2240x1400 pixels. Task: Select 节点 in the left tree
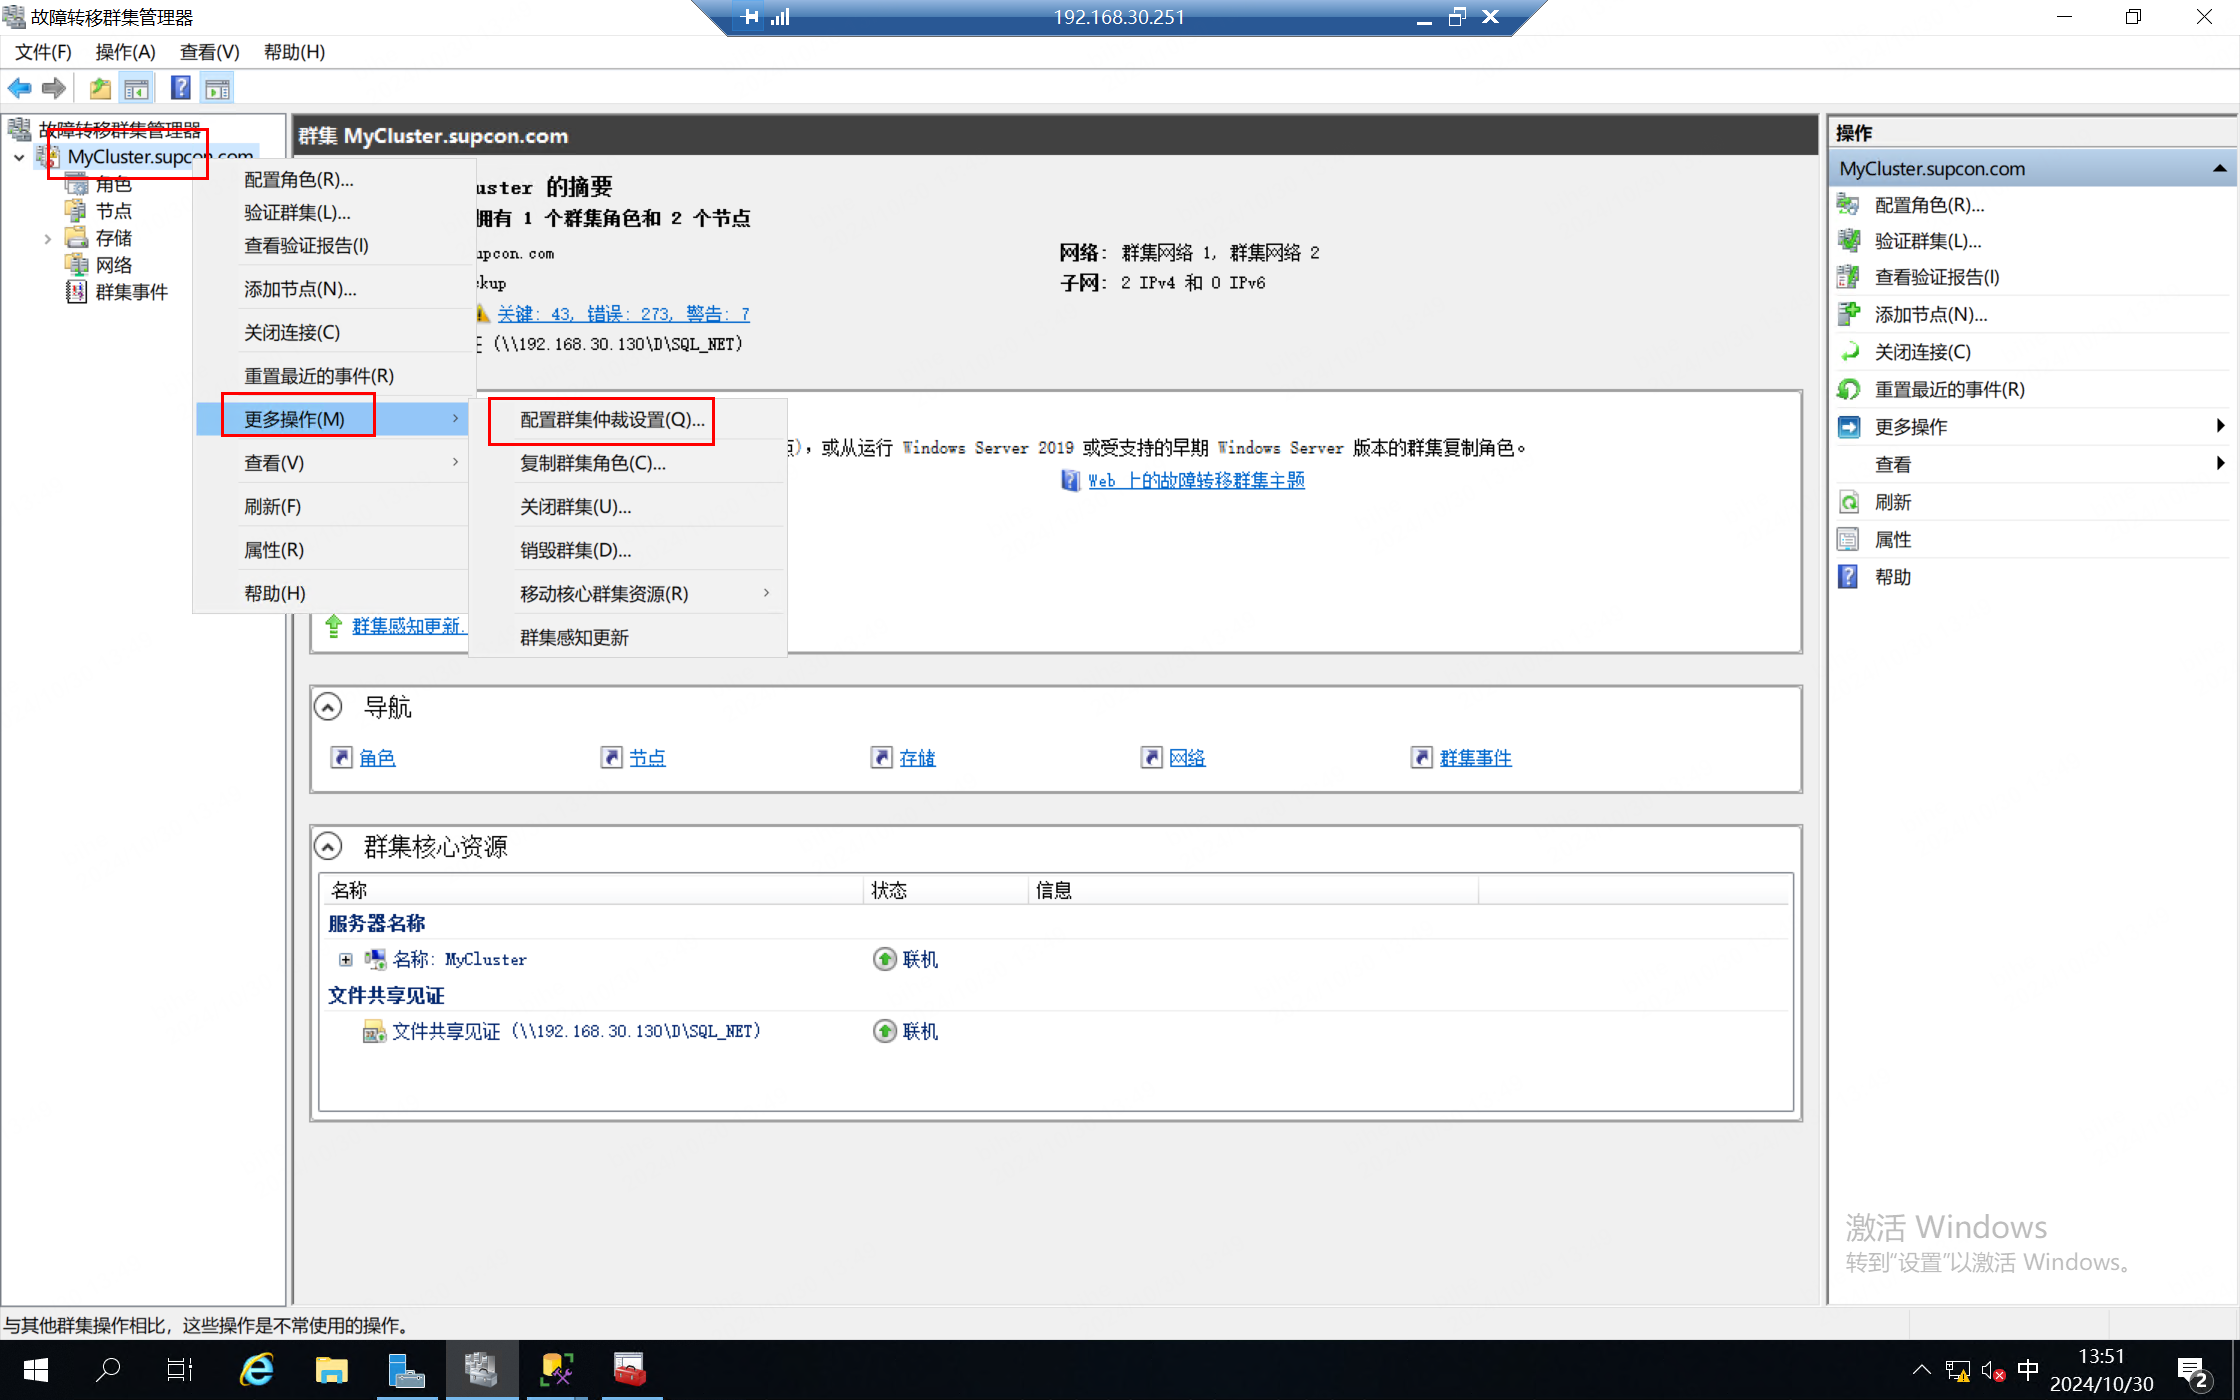113,211
